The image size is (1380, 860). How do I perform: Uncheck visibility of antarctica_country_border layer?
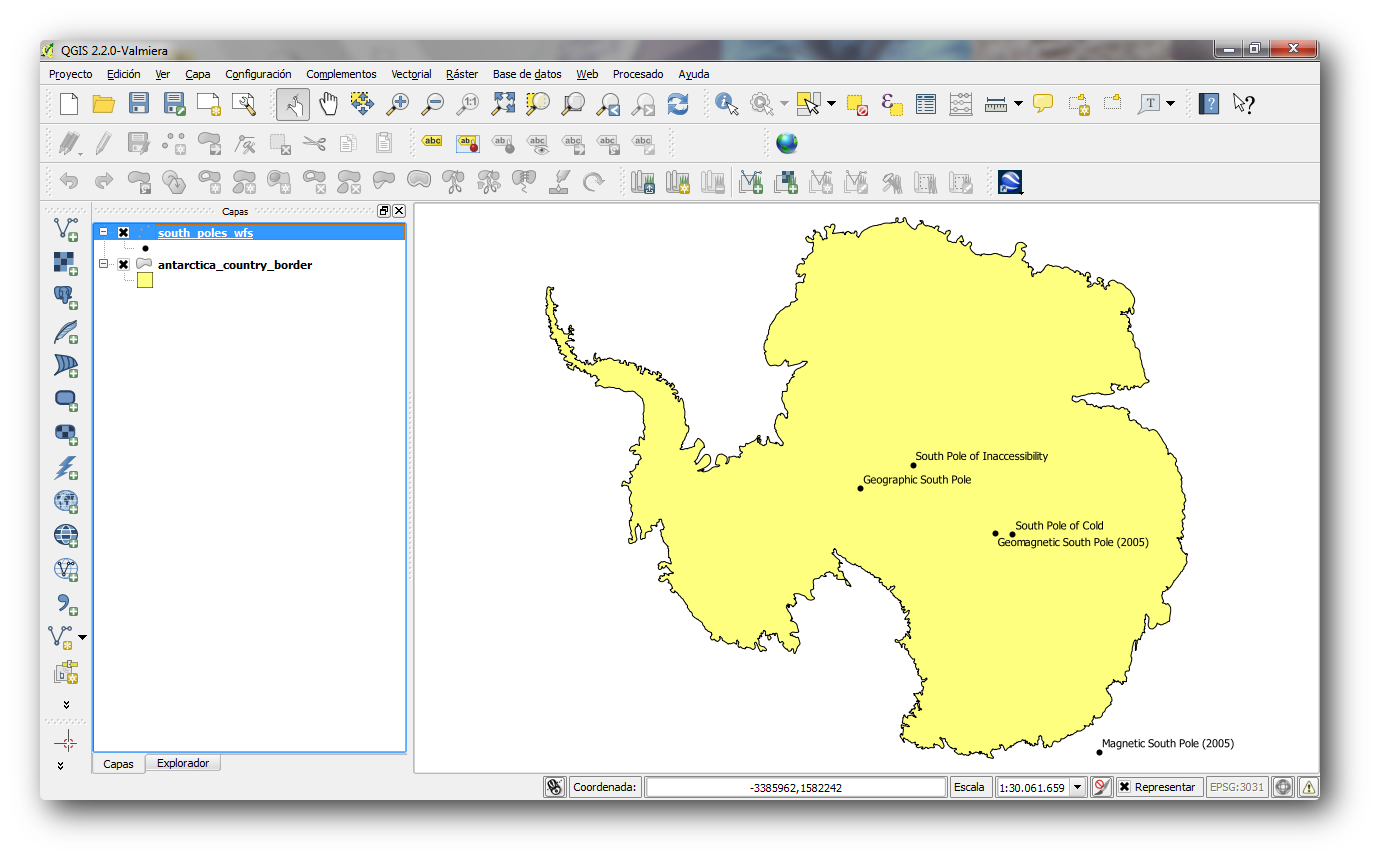(123, 265)
